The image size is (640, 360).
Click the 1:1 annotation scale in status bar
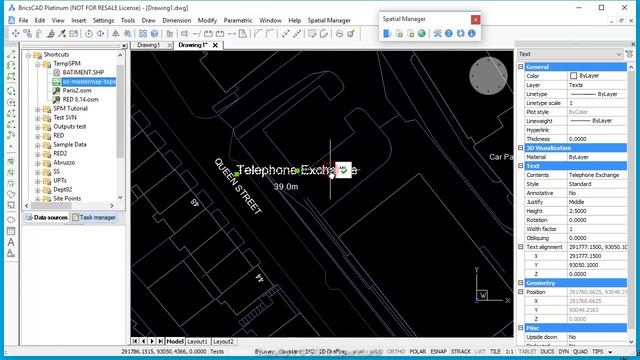[509, 351]
